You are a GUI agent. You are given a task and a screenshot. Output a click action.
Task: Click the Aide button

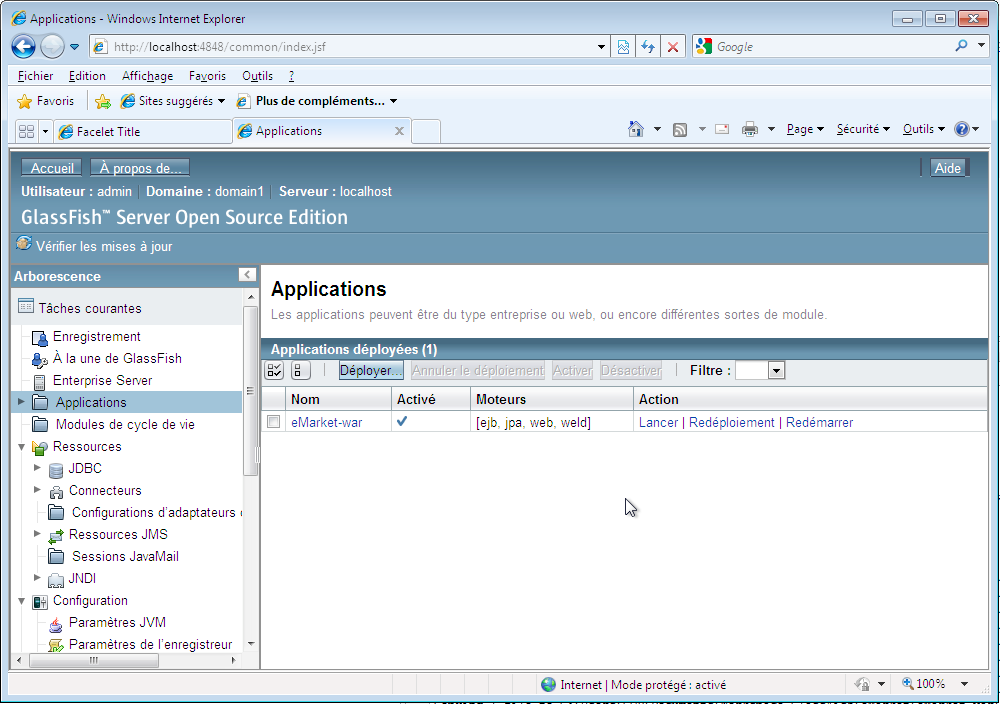[x=948, y=168]
